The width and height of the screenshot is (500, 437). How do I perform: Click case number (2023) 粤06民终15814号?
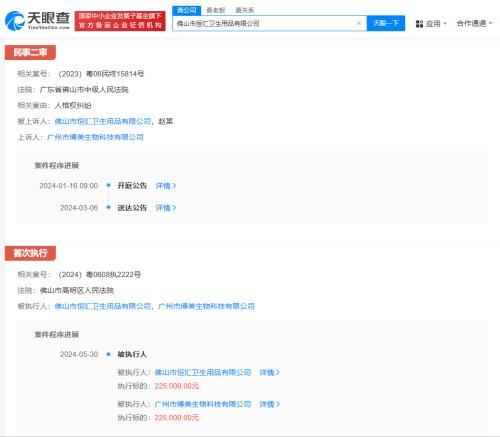tap(101, 74)
